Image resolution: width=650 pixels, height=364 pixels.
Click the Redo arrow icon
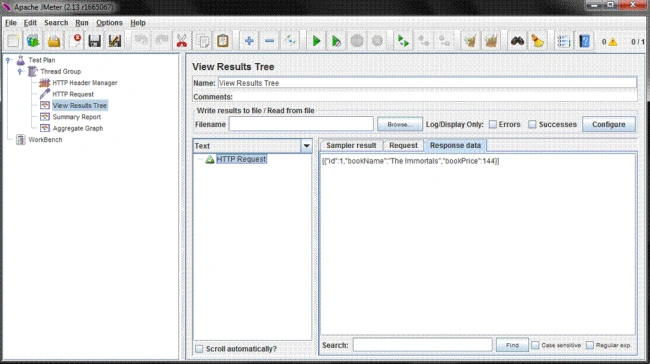pyautogui.click(x=162, y=41)
